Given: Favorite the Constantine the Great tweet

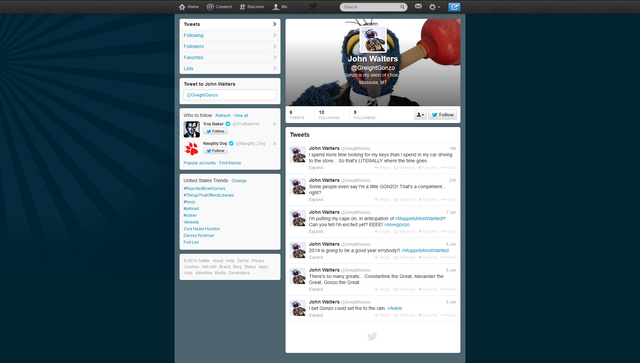Looking at the screenshot, I should [x=427, y=289].
